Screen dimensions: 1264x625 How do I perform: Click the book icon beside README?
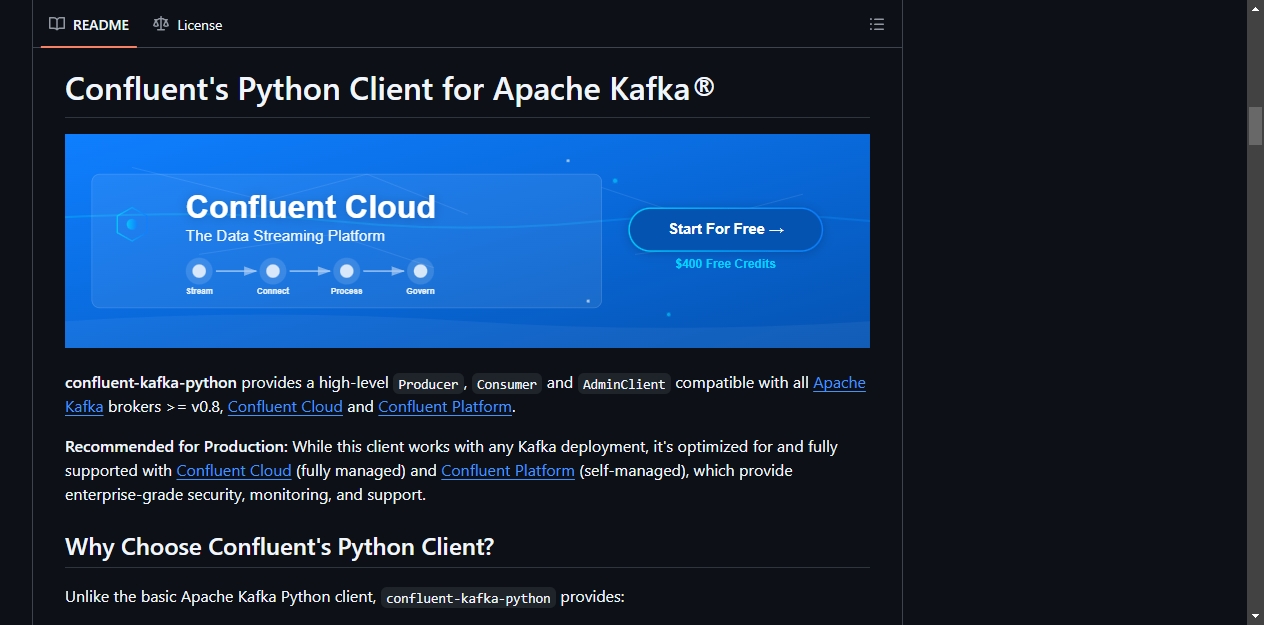click(57, 24)
